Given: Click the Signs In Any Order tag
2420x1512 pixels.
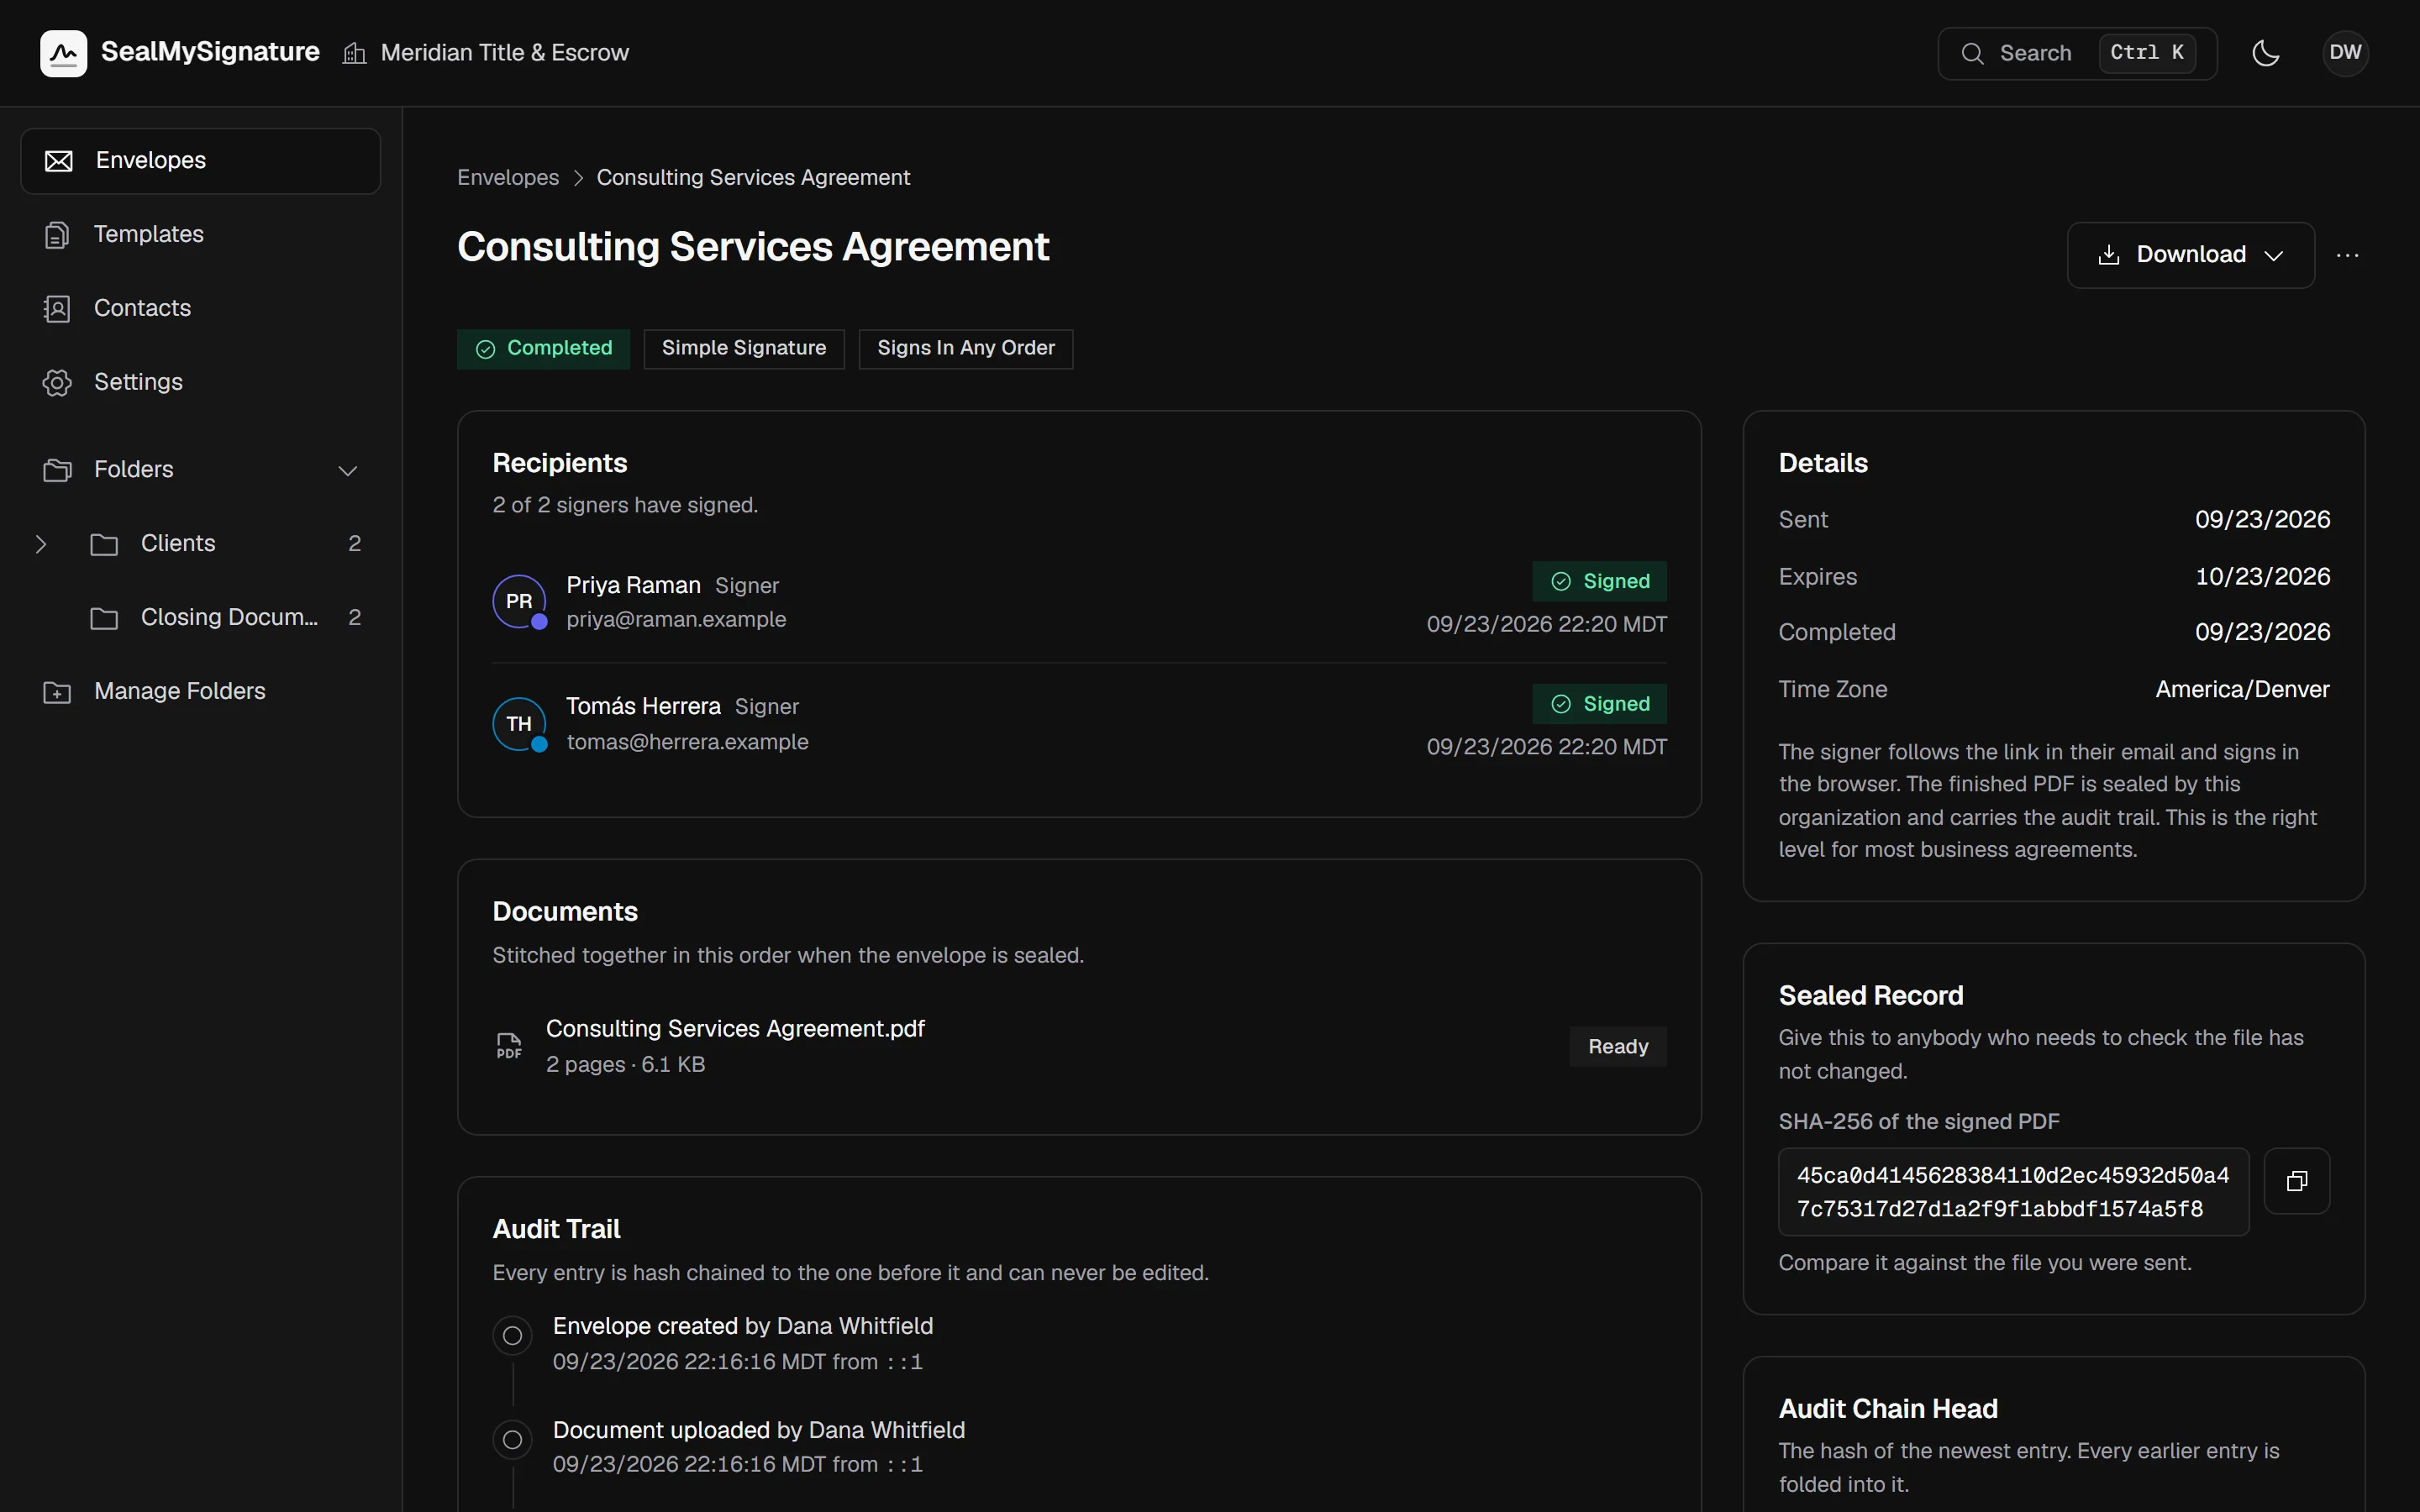Looking at the screenshot, I should pyautogui.click(x=965, y=349).
